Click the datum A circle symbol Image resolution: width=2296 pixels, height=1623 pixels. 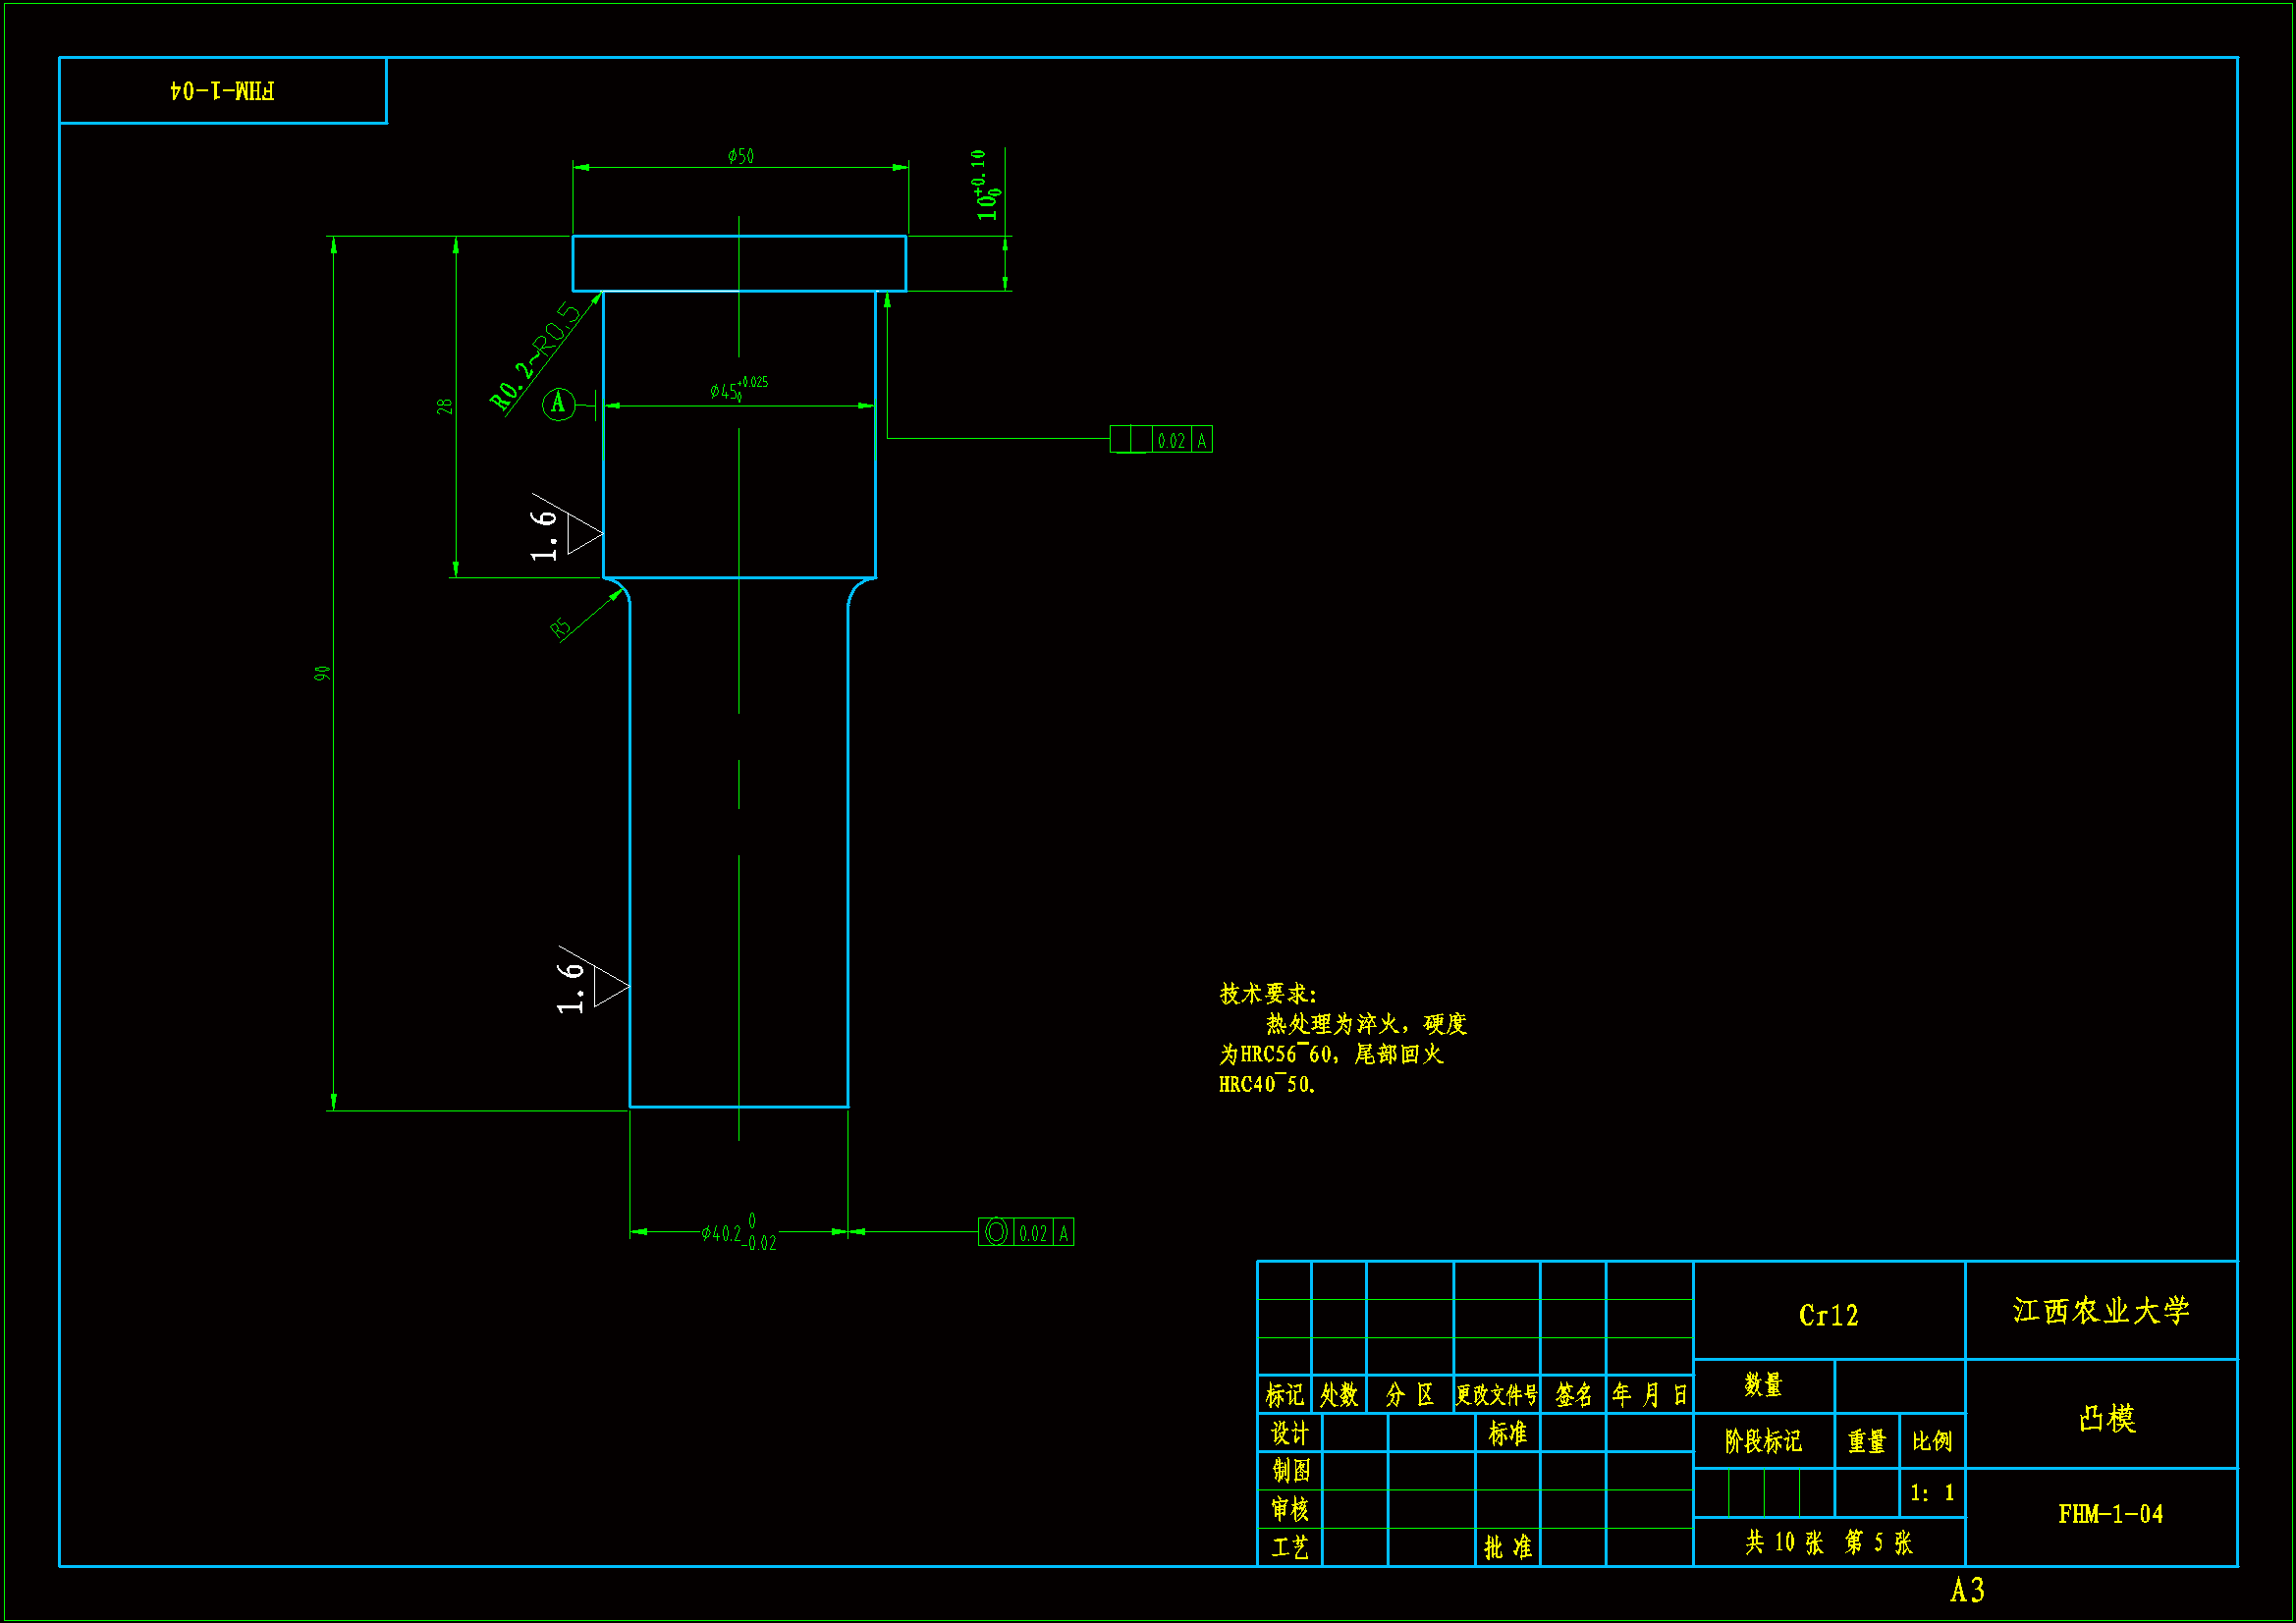558,404
